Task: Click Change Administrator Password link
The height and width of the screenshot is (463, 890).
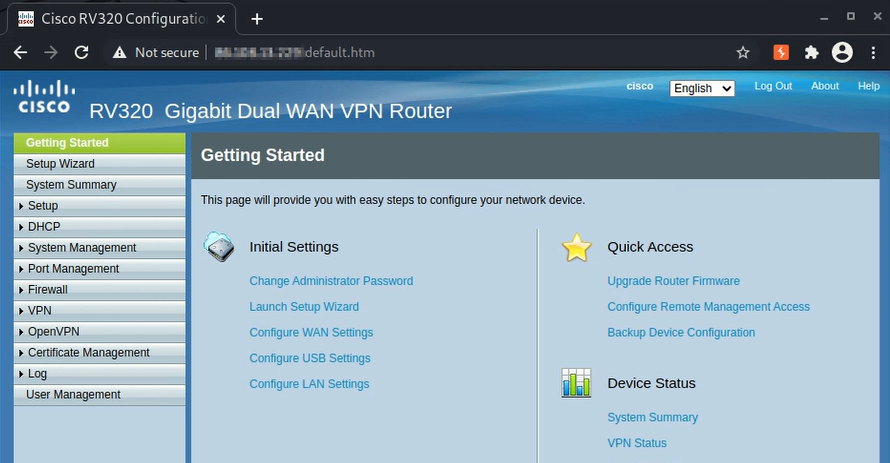Action: (x=331, y=281)
